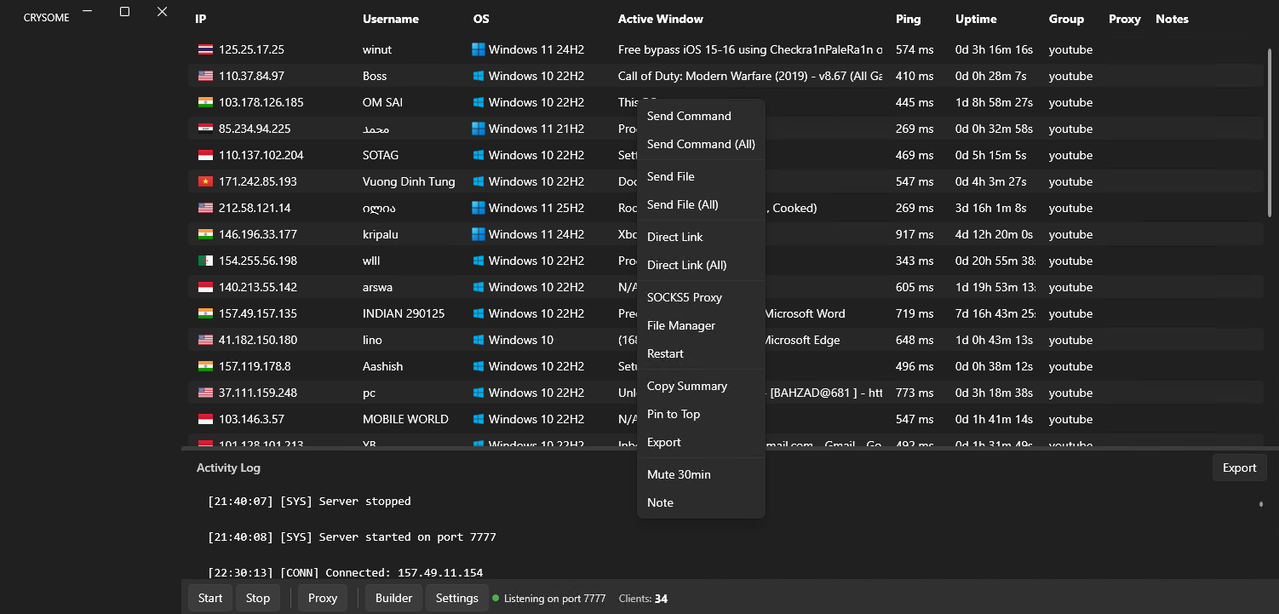This screenshot has width=1279, height=614.
Task: Click the flag icon next to 140.213.55.142
Action: pos(205,287)
